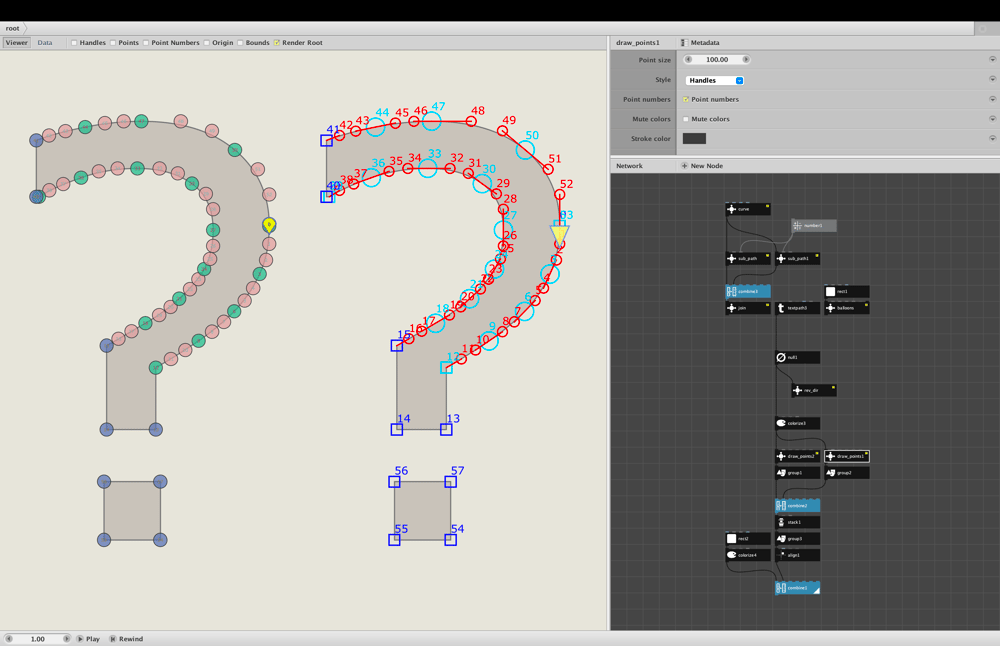Select the group2 node
The width and height of the screenshot is (1000, 646).
[x=847, y=473]
